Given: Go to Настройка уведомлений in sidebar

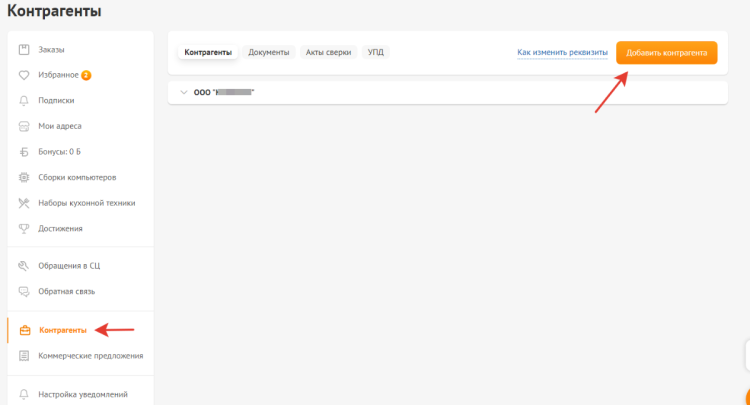Looking at the screenshot, I should point(82,394).
